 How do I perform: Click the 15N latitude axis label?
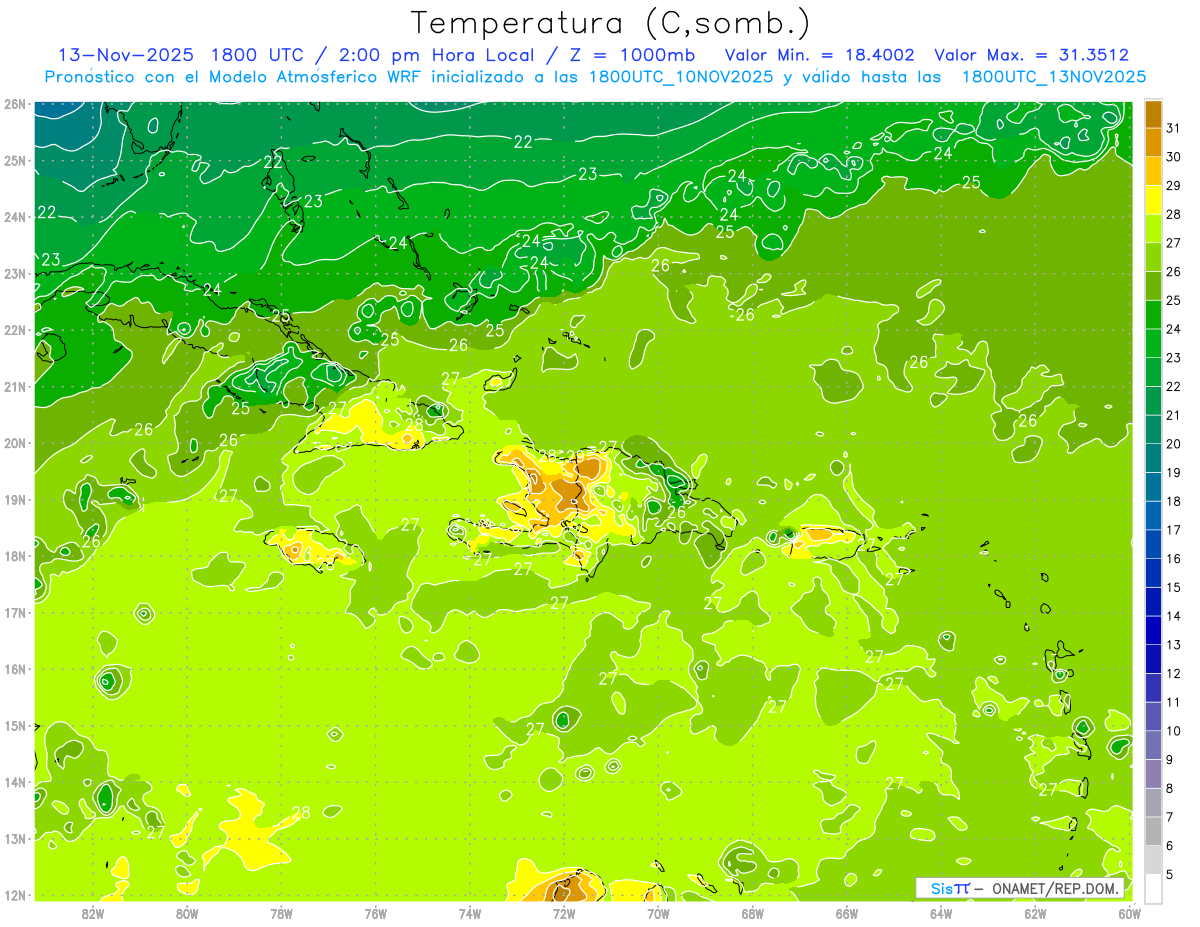tap(14, 726)
